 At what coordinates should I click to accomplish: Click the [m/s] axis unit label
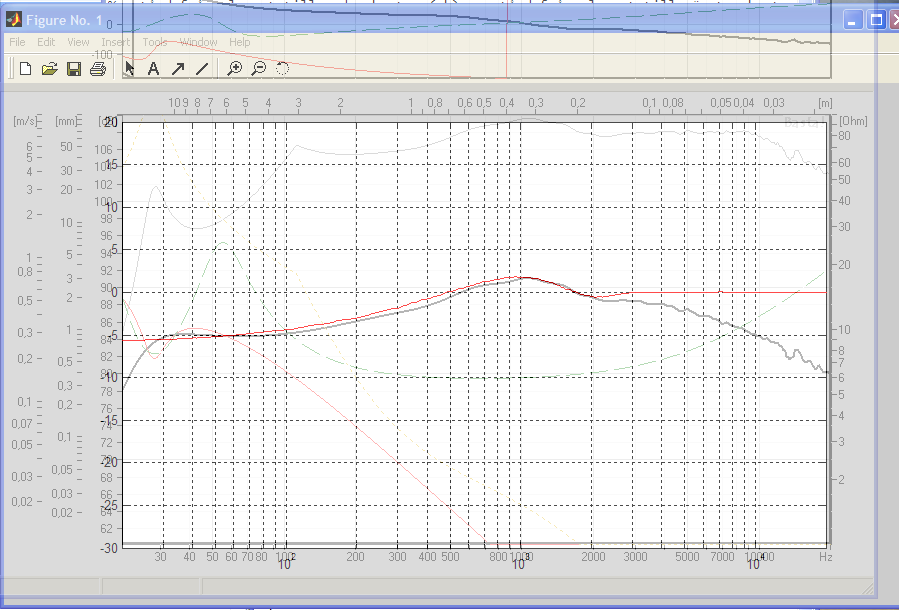25,121
